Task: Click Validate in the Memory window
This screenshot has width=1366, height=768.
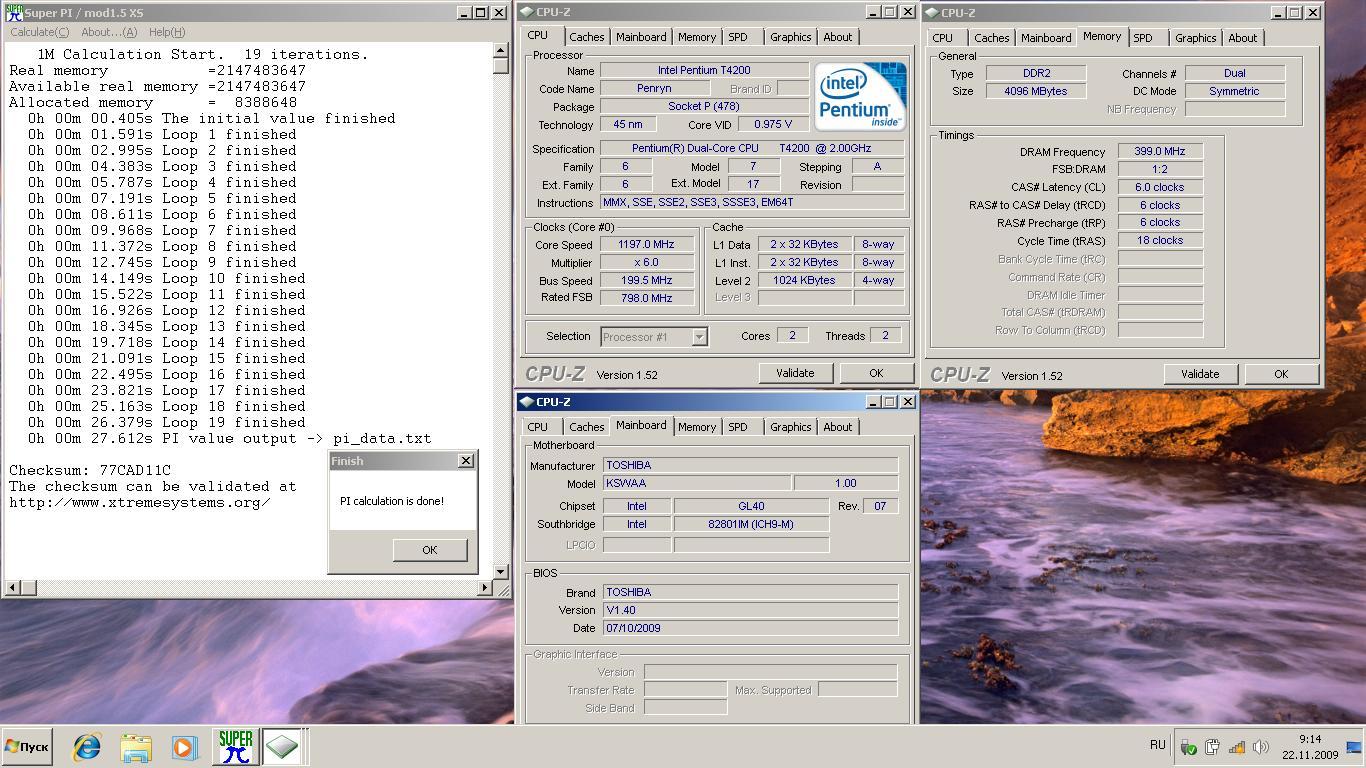Action: [x=1200, y=374]
